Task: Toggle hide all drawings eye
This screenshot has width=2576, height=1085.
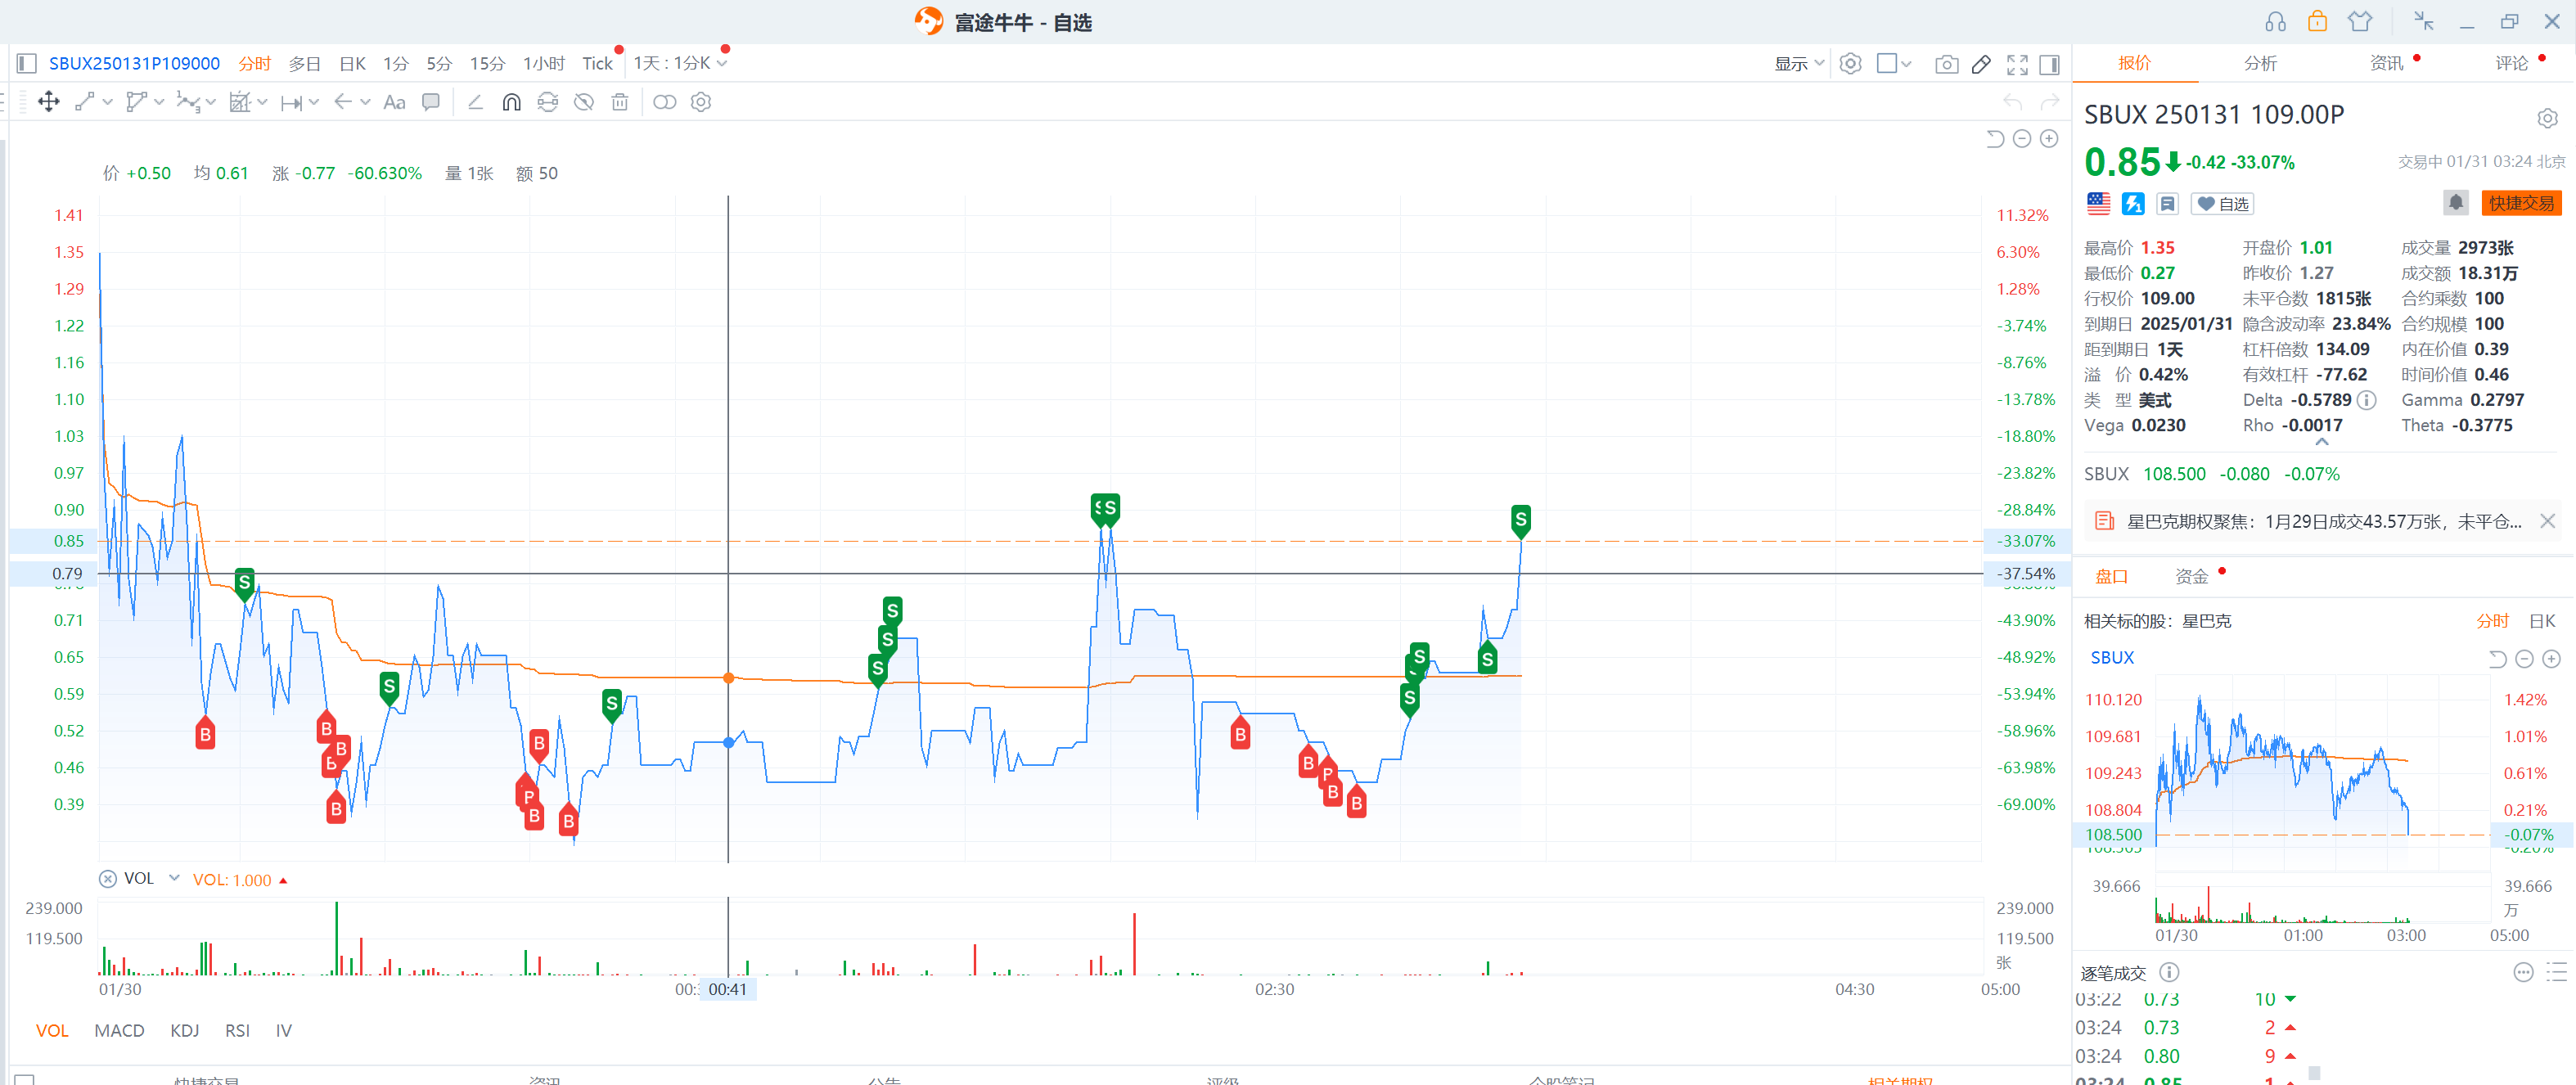Action: [584, 102]
